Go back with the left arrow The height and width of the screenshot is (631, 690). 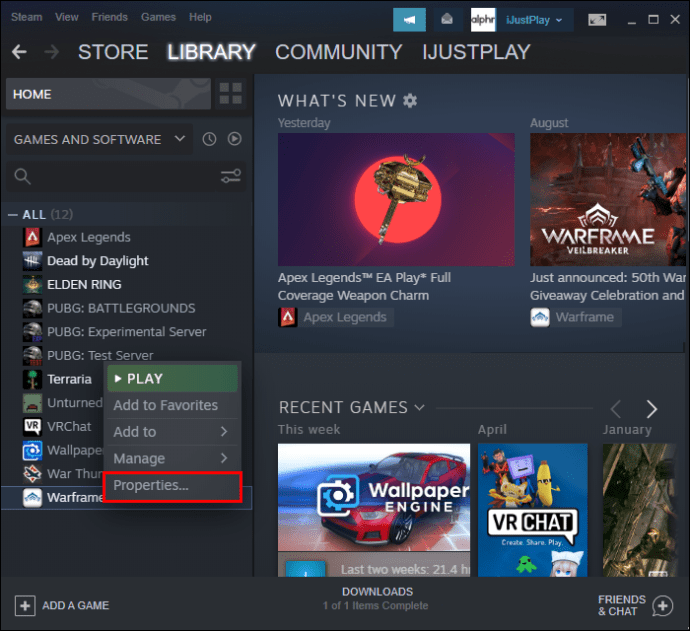(x=19, y=52)
